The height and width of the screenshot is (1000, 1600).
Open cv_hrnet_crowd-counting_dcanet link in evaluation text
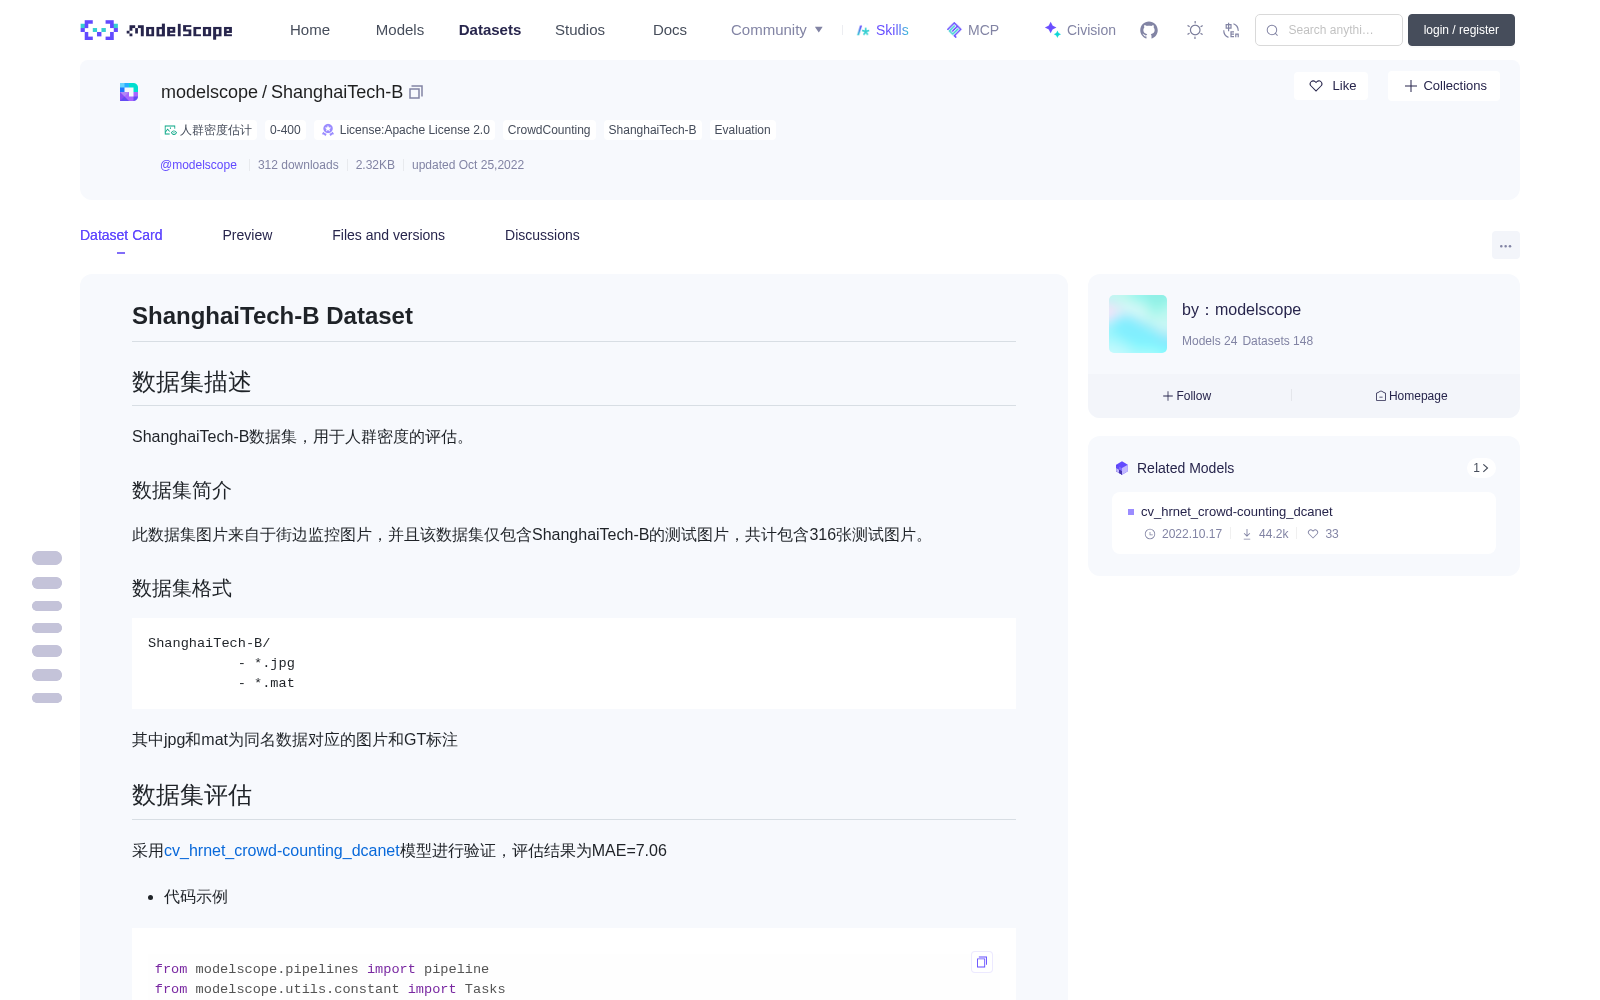click(x=282, y=851)
